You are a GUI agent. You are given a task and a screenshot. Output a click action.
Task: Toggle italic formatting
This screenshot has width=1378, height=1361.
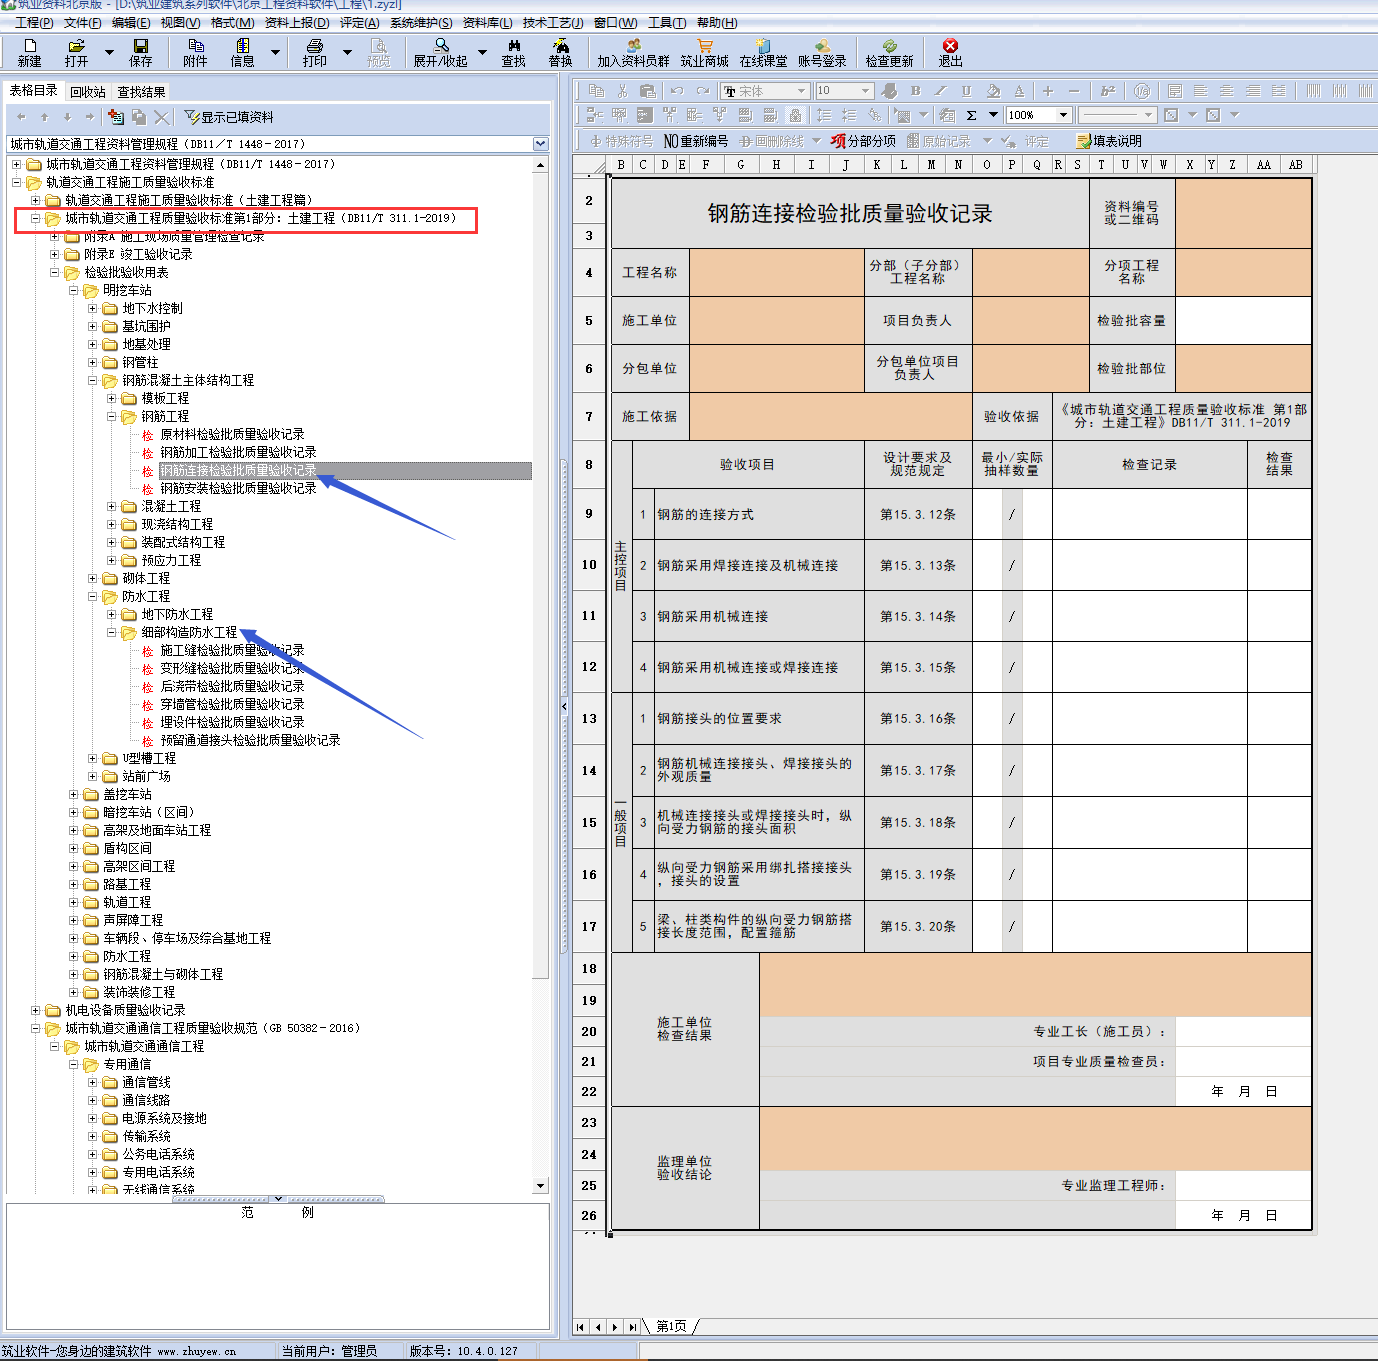click(940, 91)
